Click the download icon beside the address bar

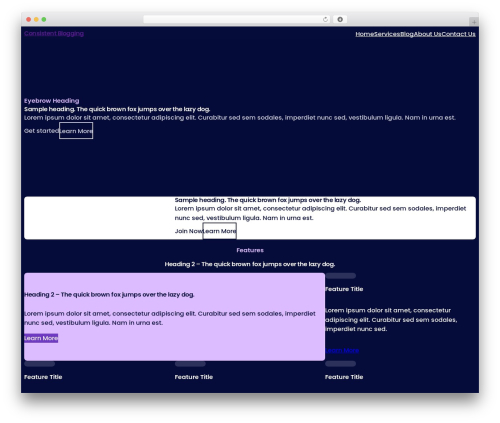[340, 19]
